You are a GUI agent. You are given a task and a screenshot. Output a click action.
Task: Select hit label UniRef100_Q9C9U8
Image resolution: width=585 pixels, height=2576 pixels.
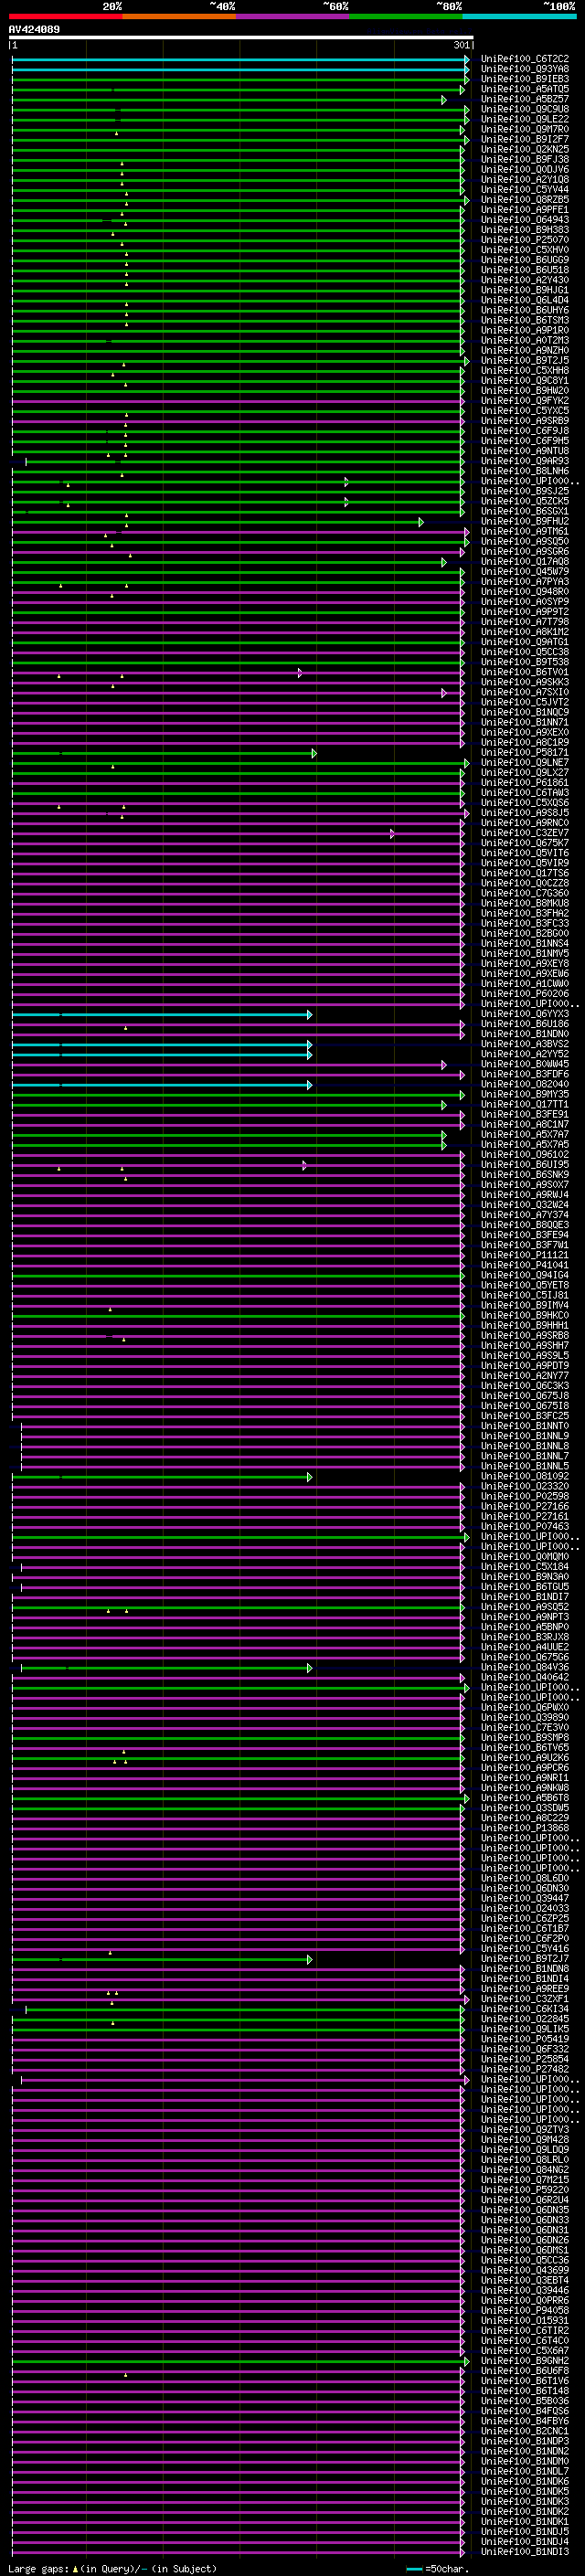[525, 109]
